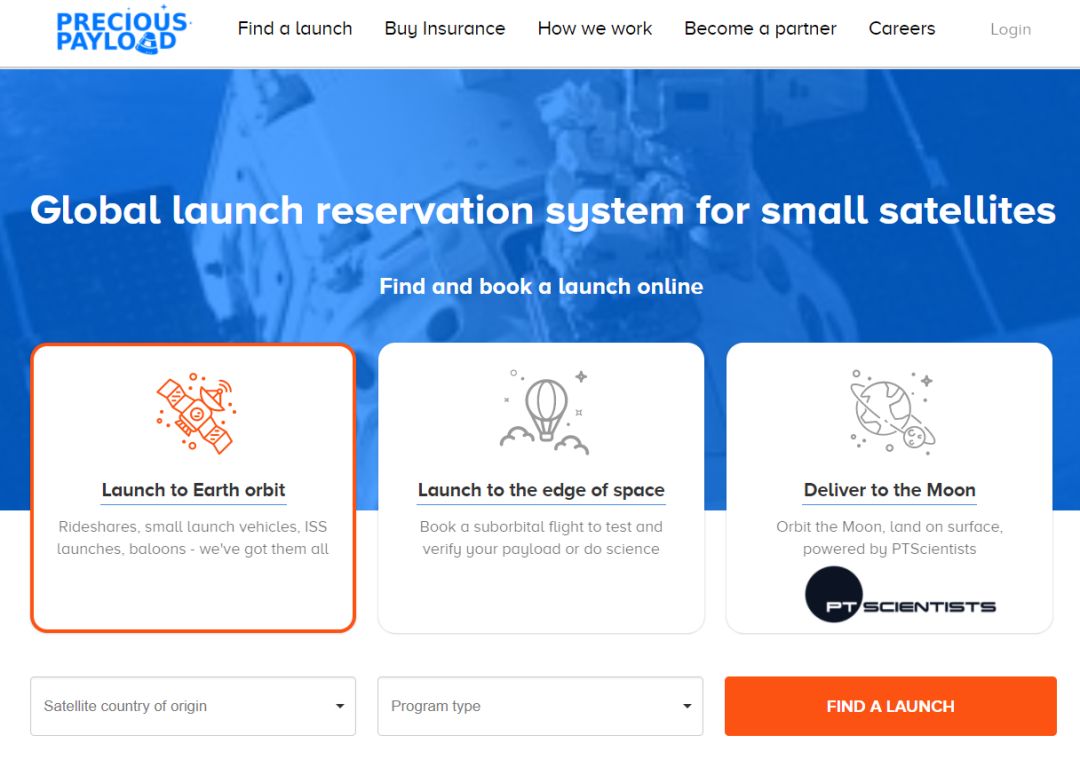Click the Login link
Viewport: 1080px width, 775px height.
pyautogui.click(x=1010, y=30)
